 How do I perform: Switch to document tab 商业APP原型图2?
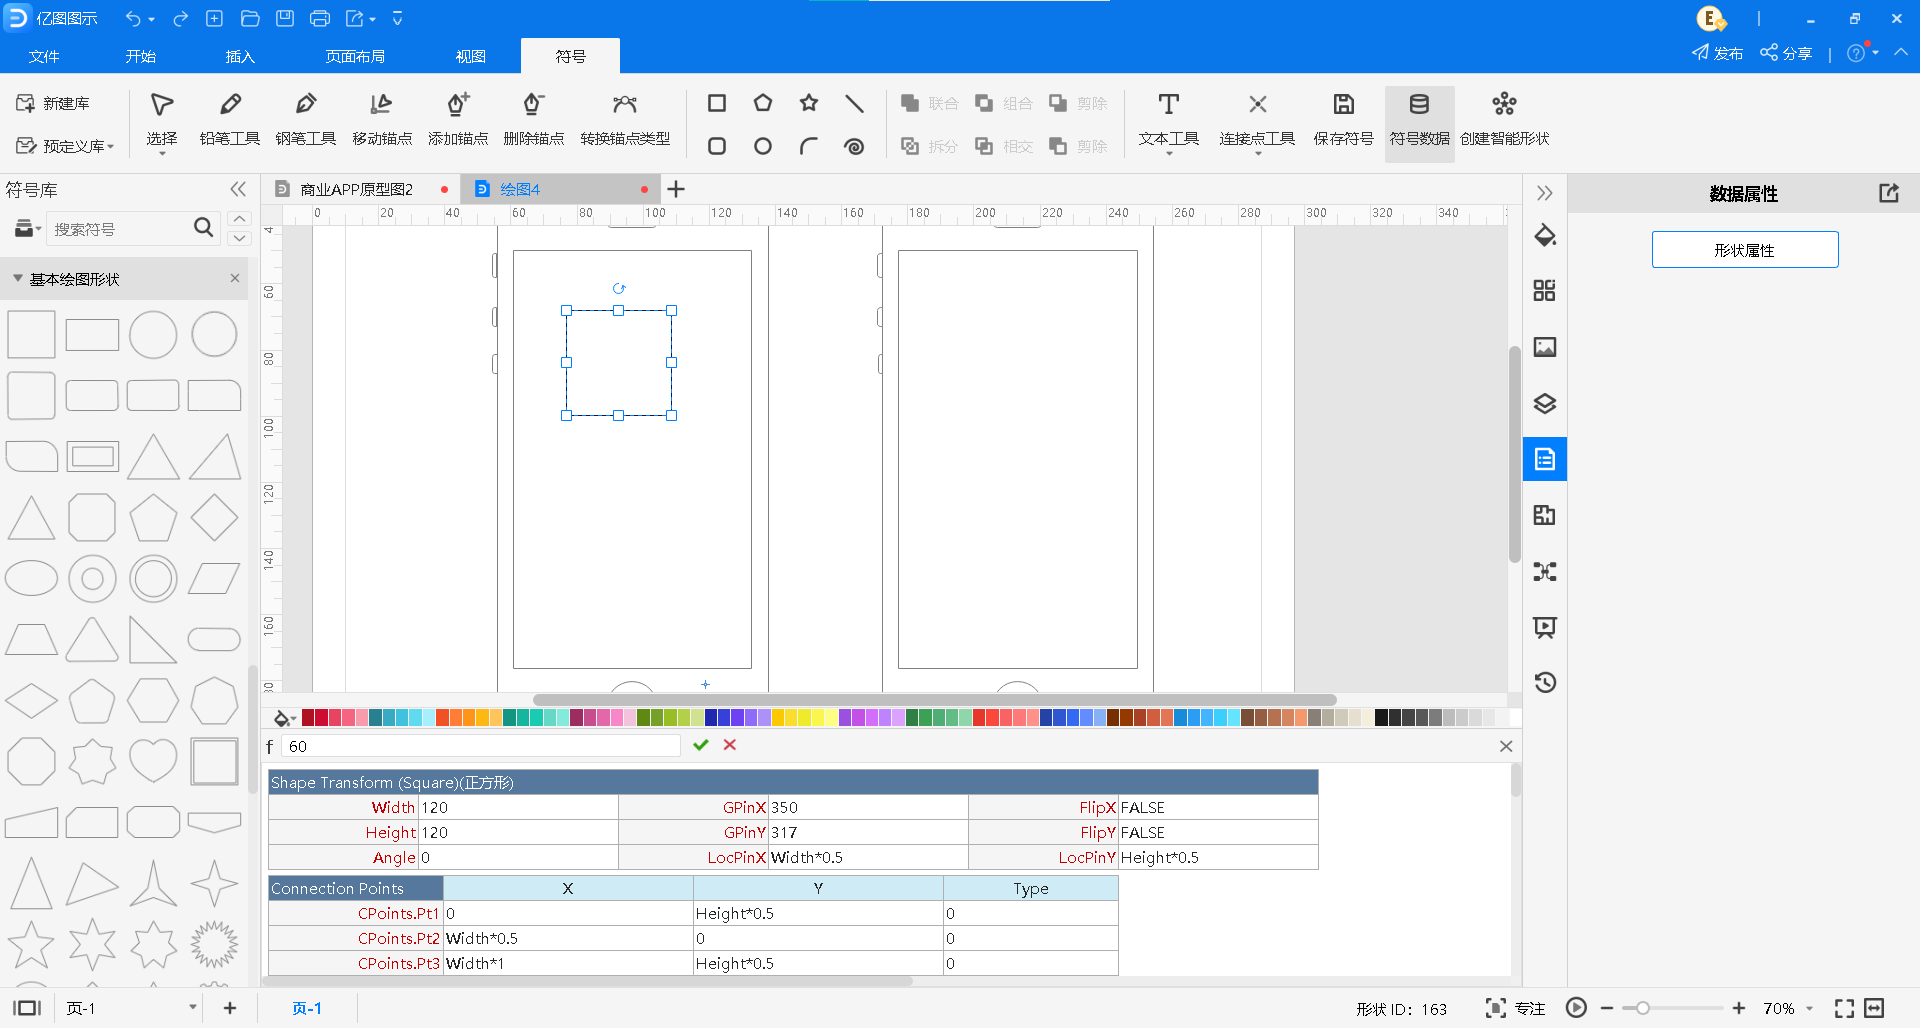[357, 189]
